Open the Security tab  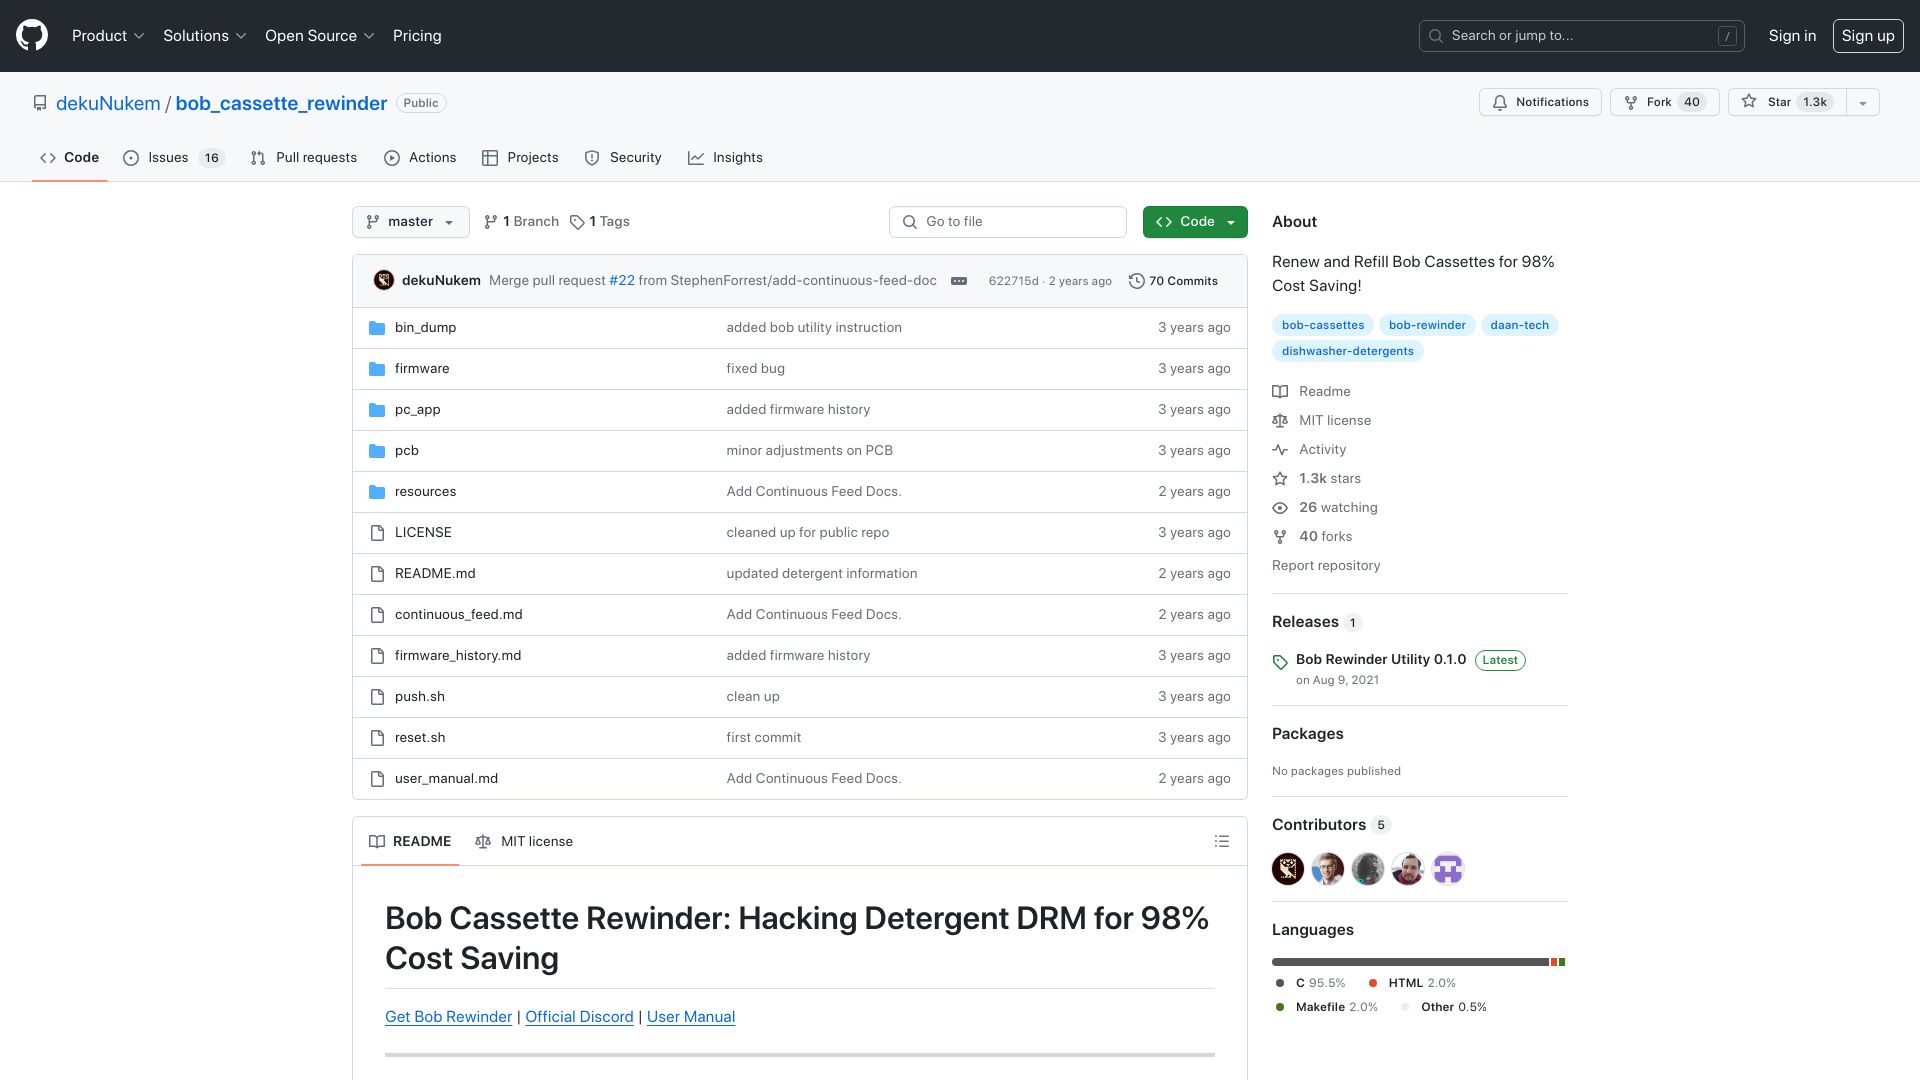(x=623, y=158)
